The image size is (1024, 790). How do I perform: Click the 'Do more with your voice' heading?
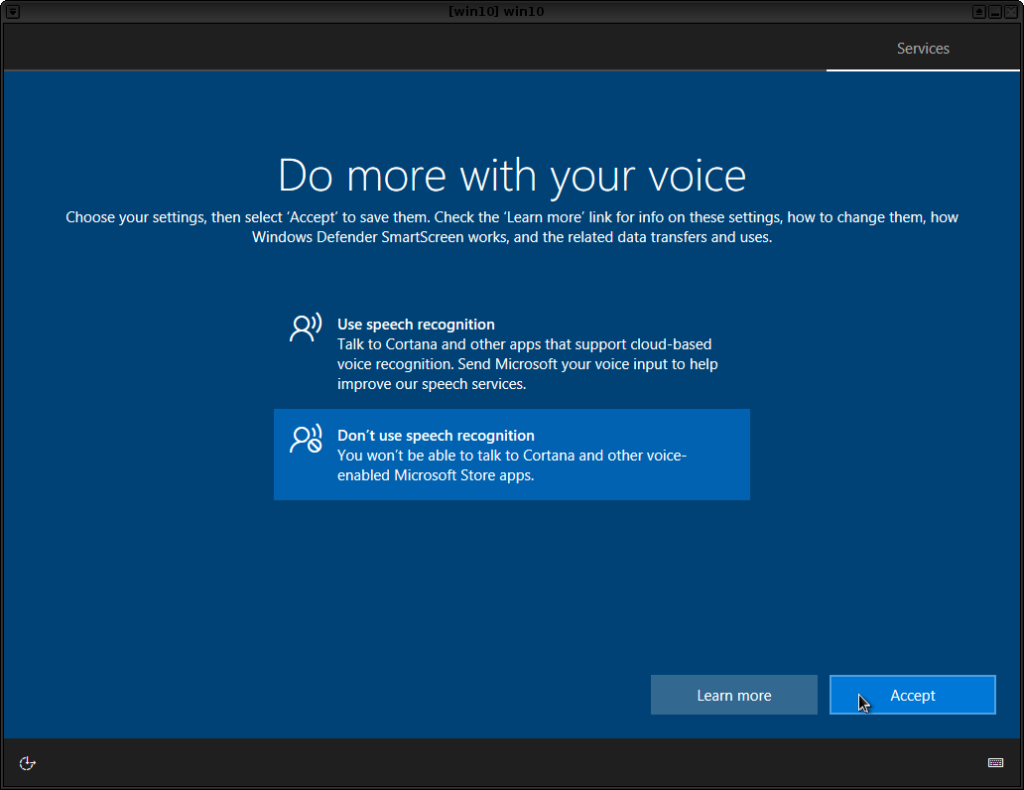(x=512, y=176)
